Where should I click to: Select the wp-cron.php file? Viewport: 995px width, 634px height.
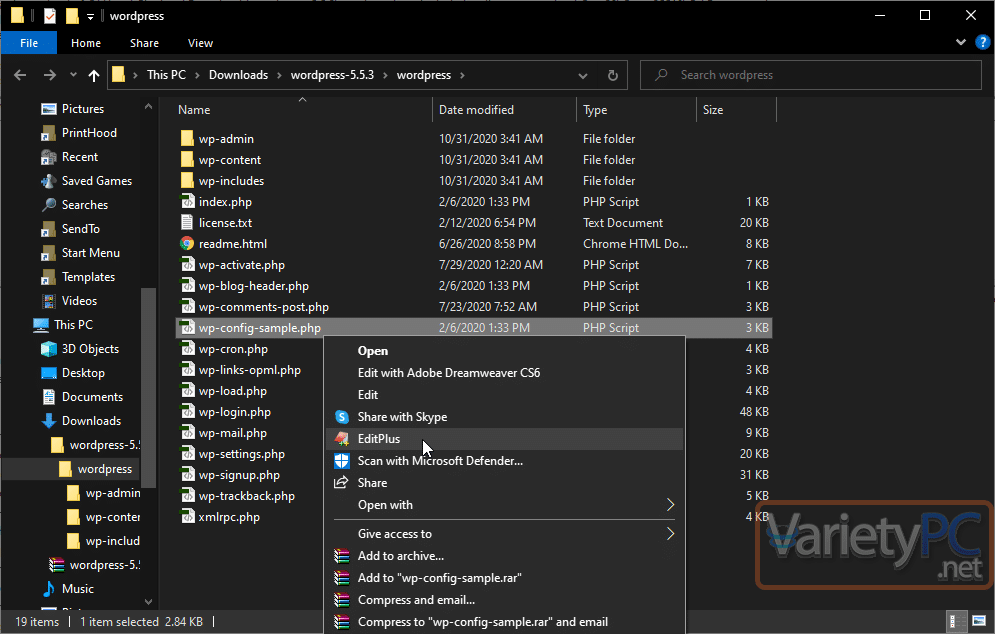pos(233,350)
